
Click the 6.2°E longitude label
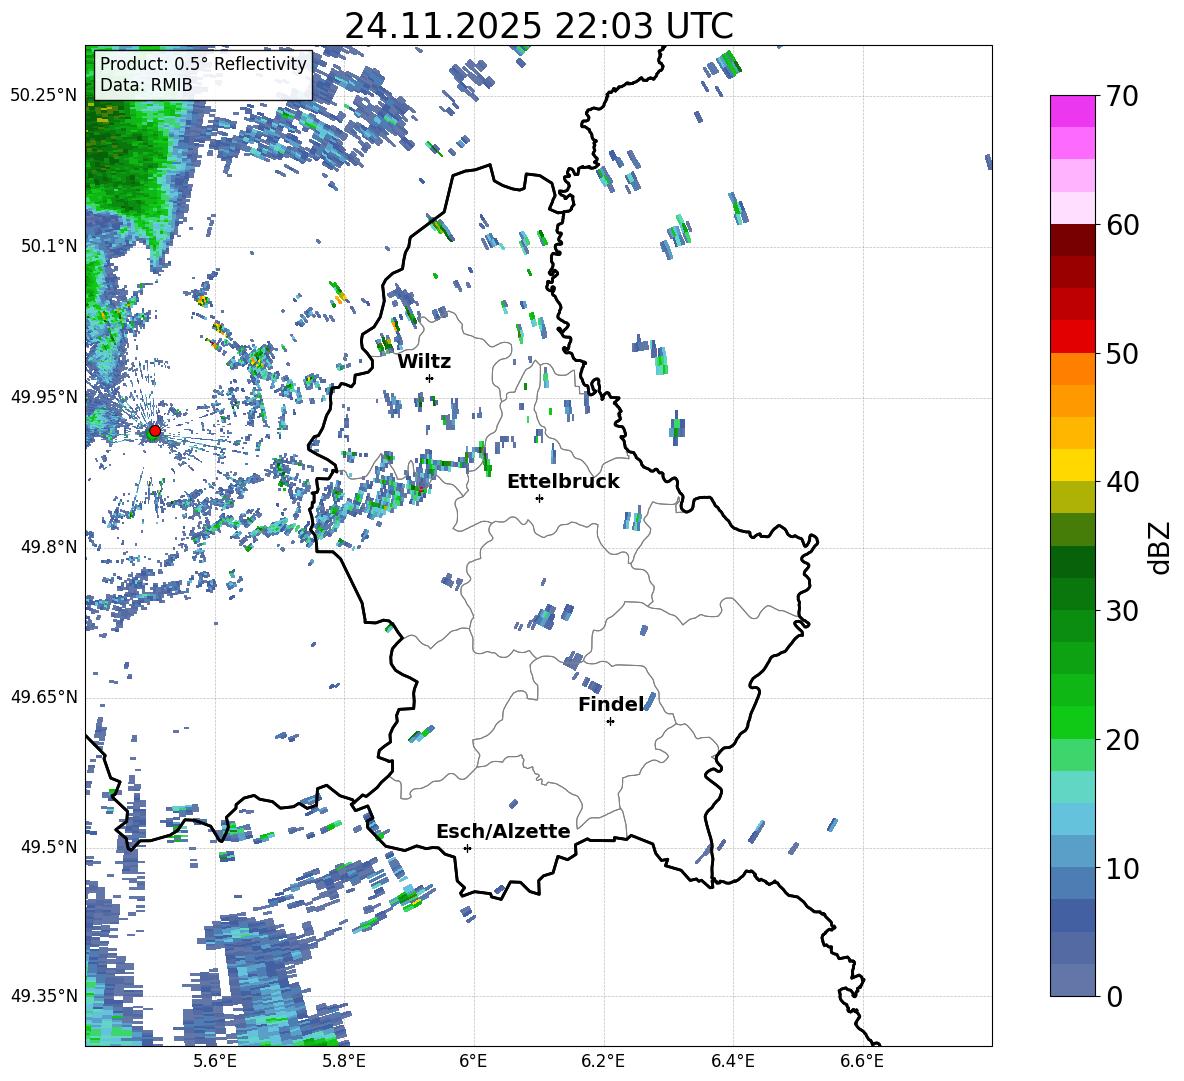coord(603,1062)
